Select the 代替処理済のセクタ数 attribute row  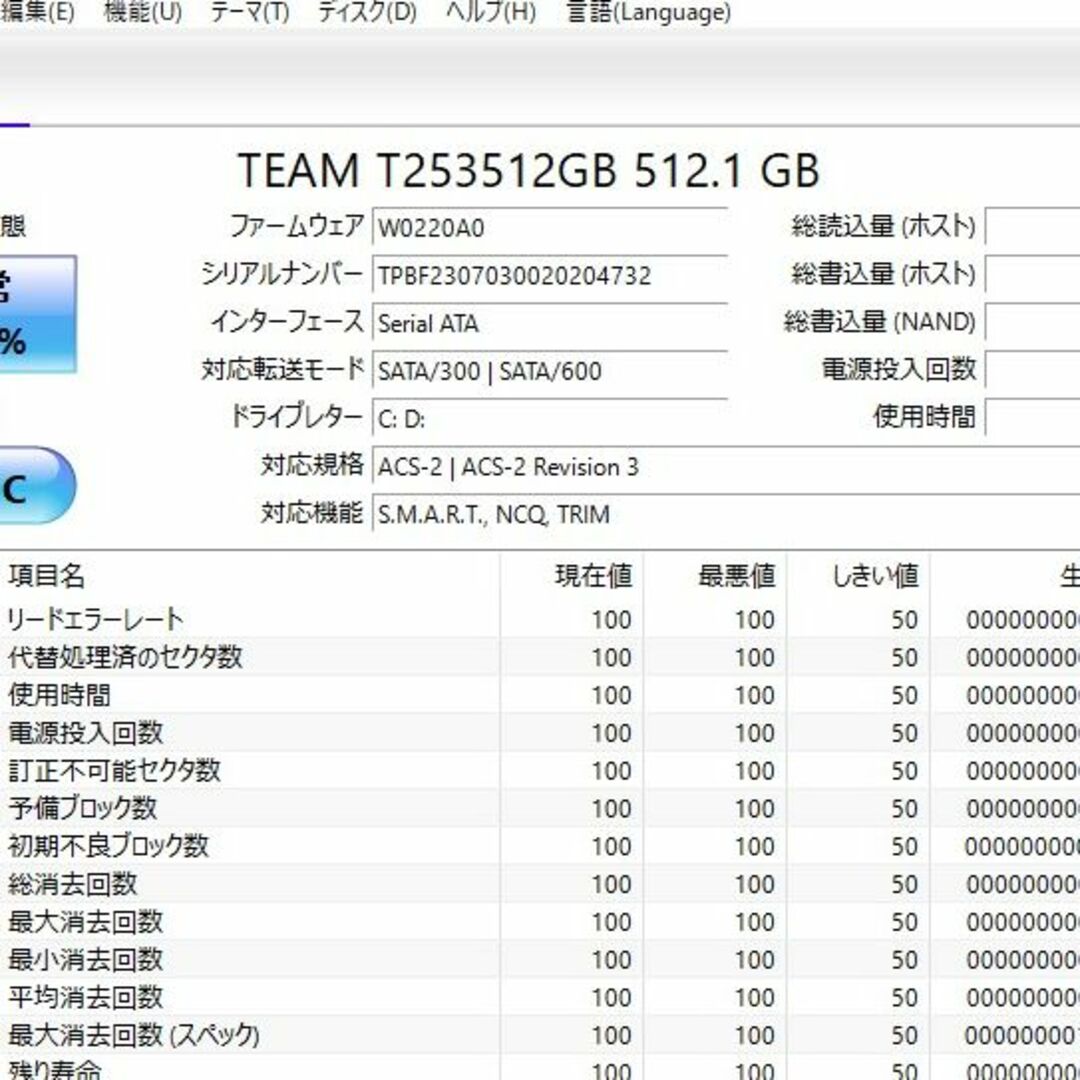tap(540, 658)
